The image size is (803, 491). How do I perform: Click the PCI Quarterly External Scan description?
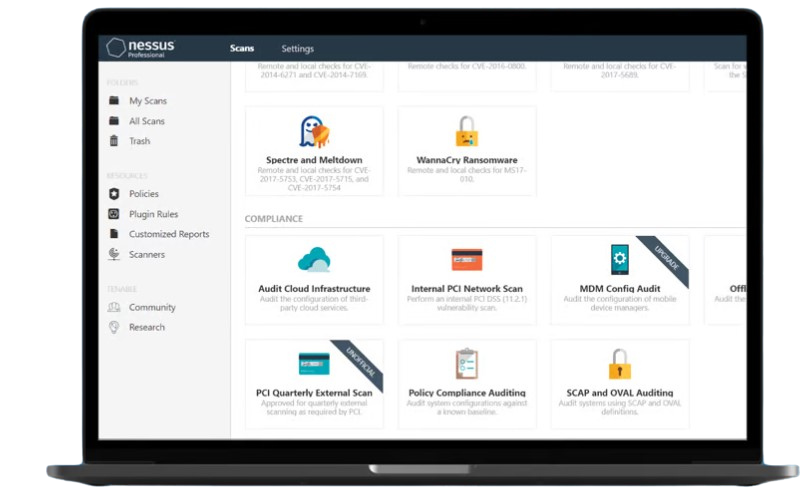(314, 408)
